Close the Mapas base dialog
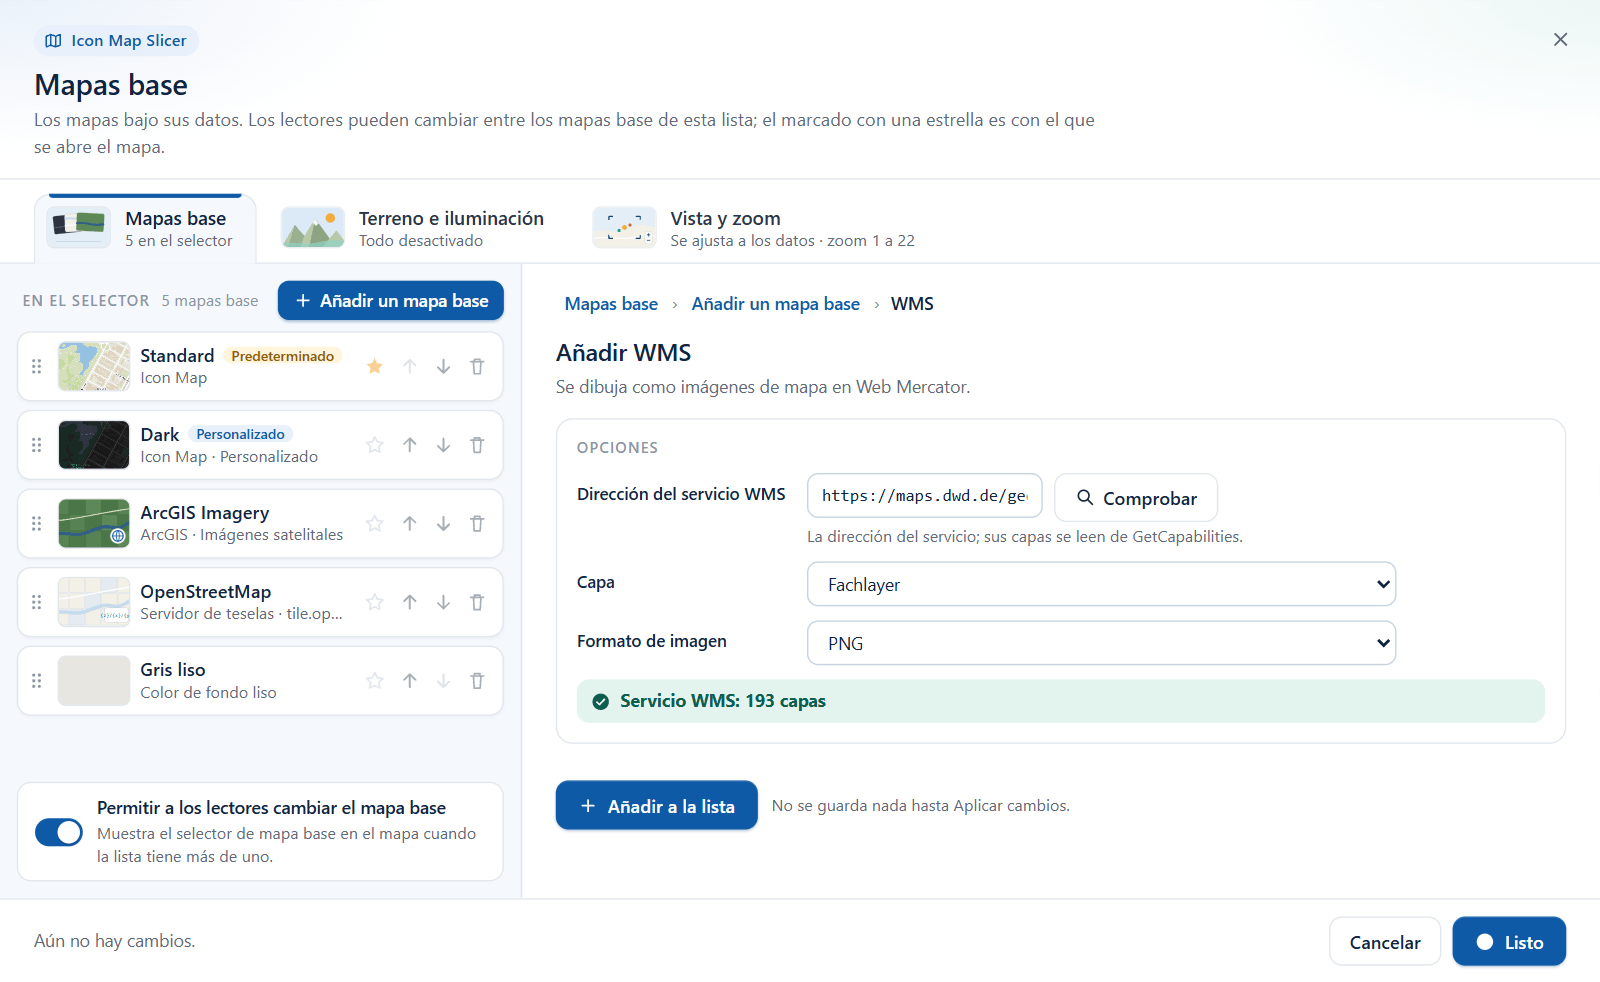 click(x=1560, y=40)
